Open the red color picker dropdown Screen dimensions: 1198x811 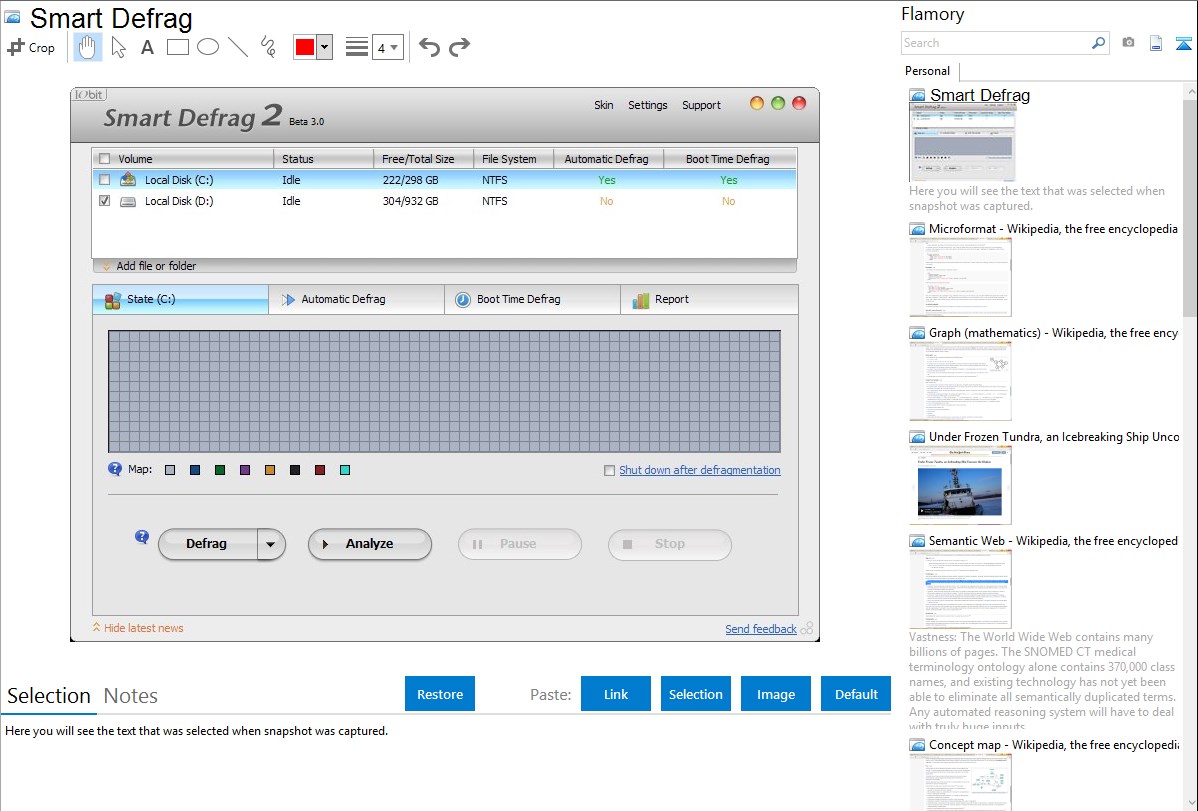(324, 47)
